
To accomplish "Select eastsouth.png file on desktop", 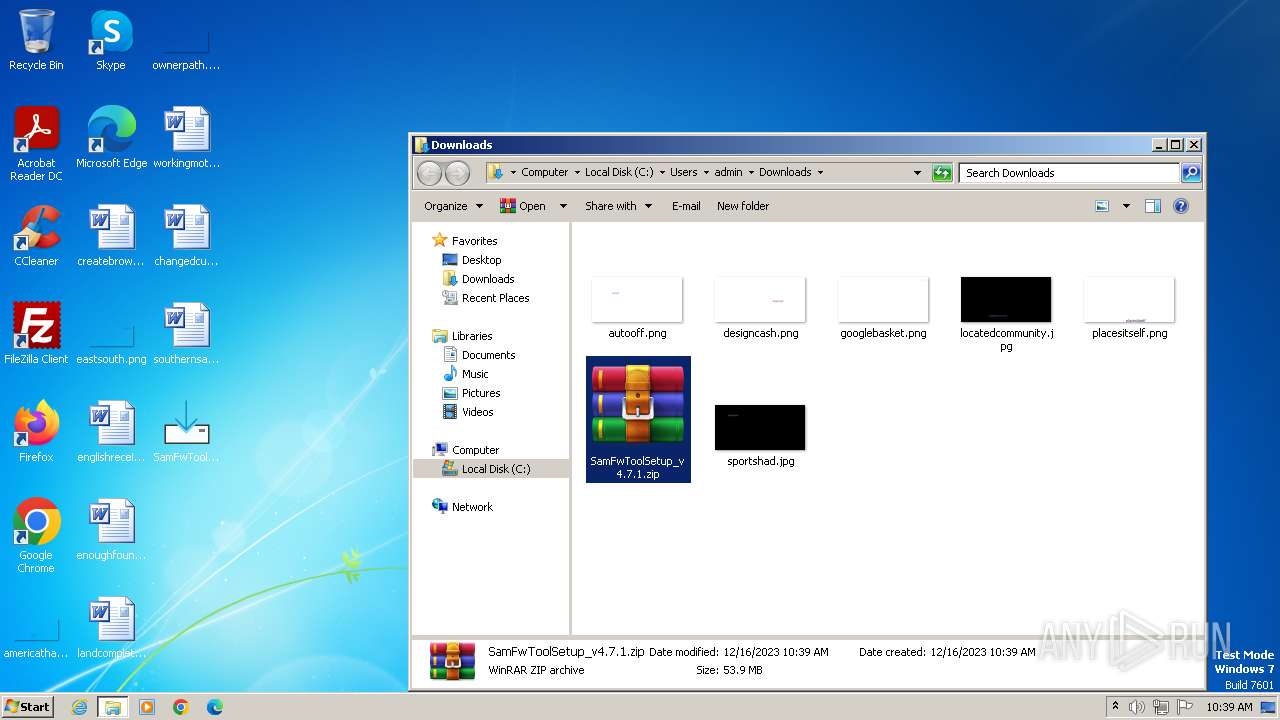I will click(111, 340).
